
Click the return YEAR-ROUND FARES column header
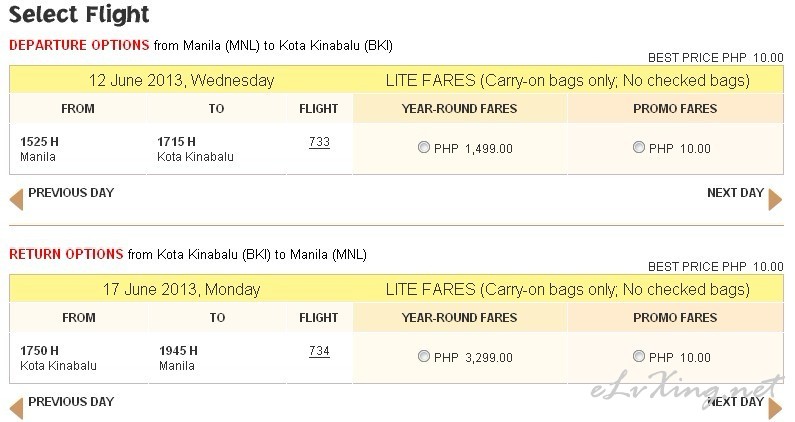point(459,318)
